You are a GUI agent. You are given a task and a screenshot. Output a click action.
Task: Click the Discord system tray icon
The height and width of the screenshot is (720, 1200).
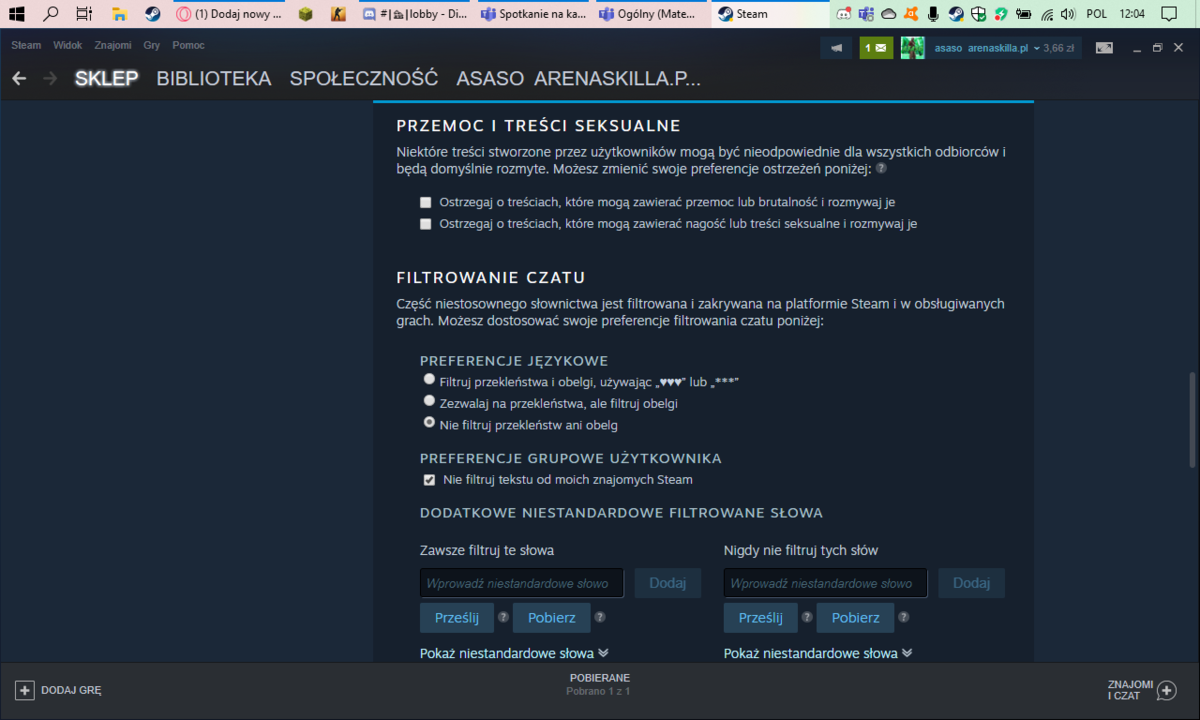point(845,14)
